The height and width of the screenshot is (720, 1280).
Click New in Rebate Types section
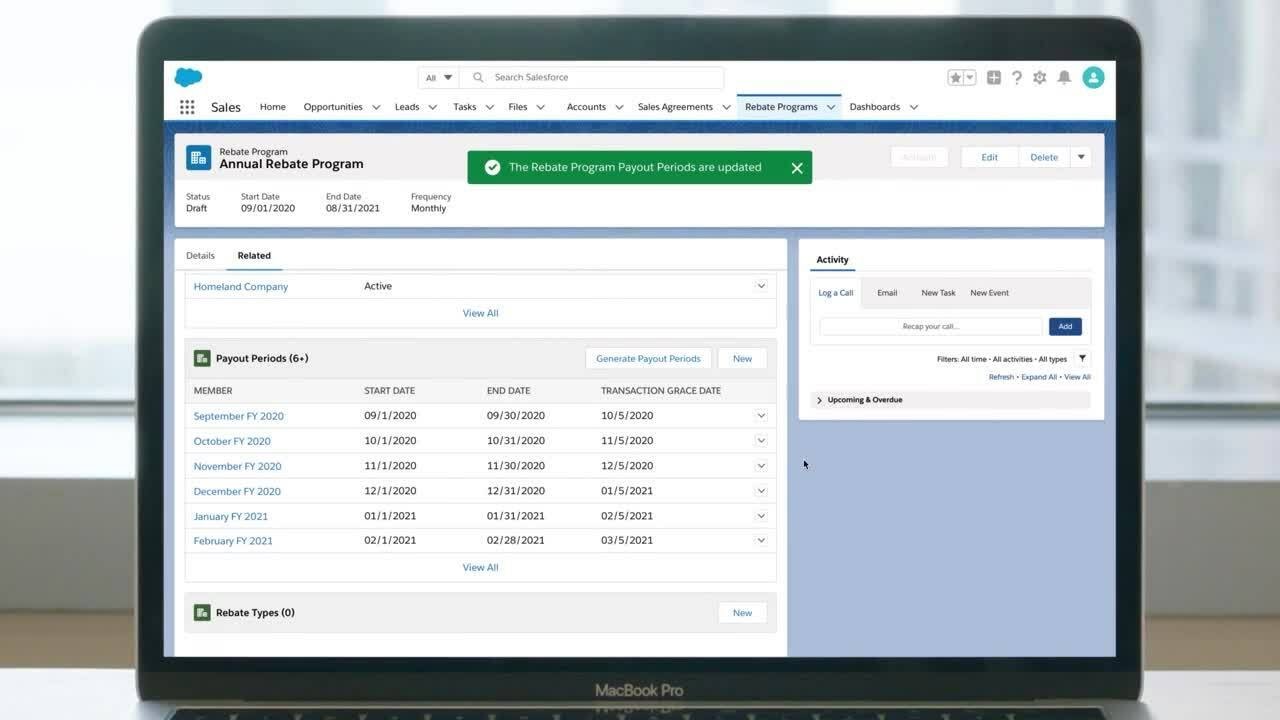(x=742, y=613)
